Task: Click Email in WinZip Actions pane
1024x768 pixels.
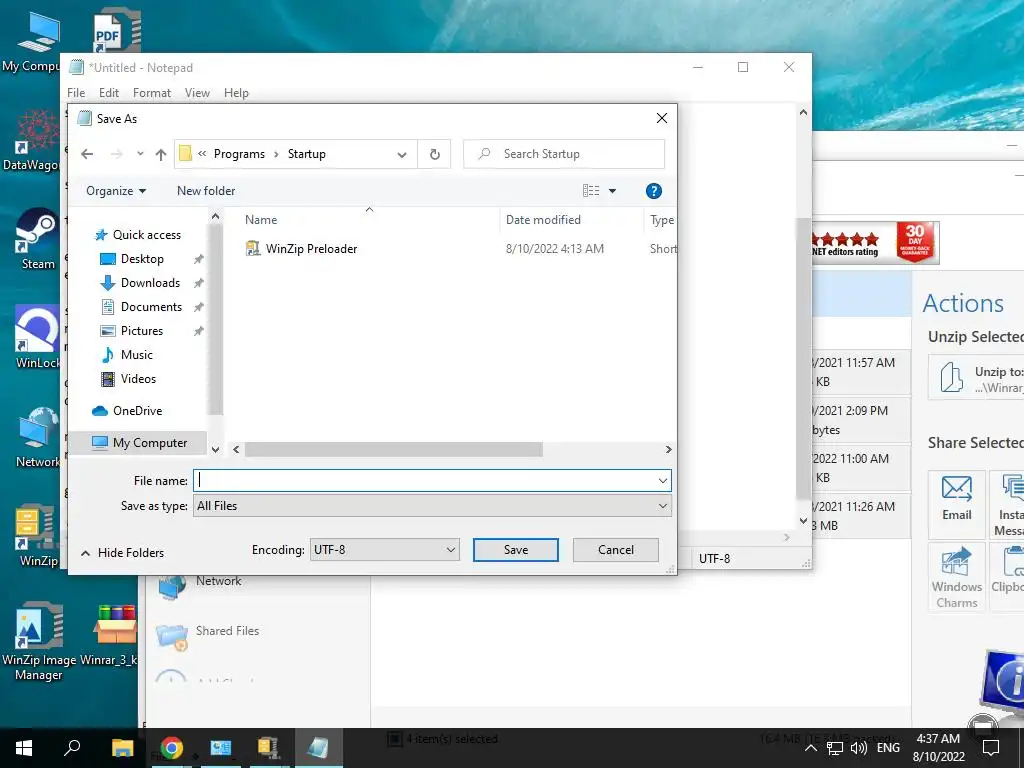Action: 957,504
